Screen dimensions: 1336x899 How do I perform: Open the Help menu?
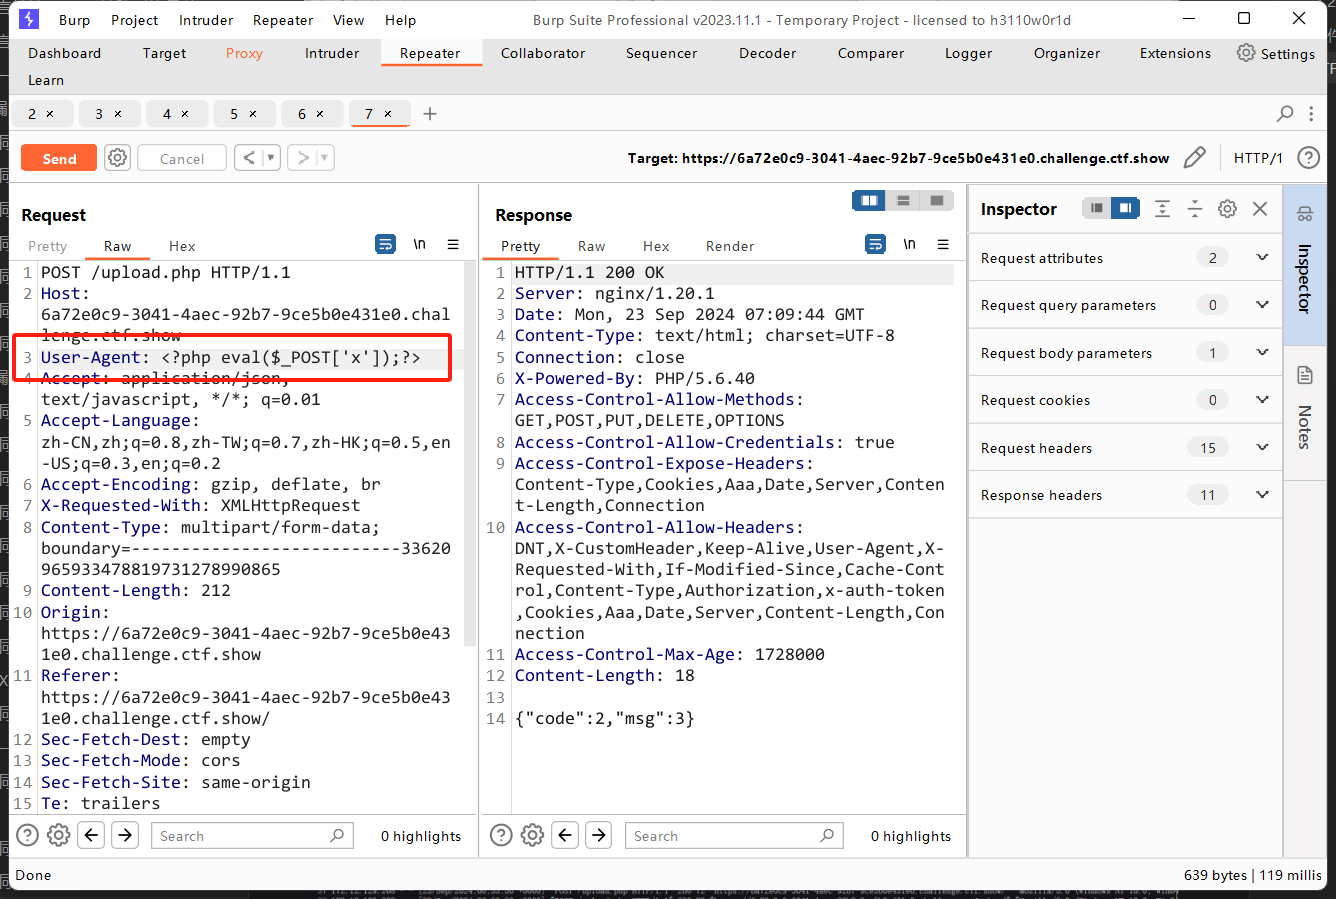click(400, 20)
